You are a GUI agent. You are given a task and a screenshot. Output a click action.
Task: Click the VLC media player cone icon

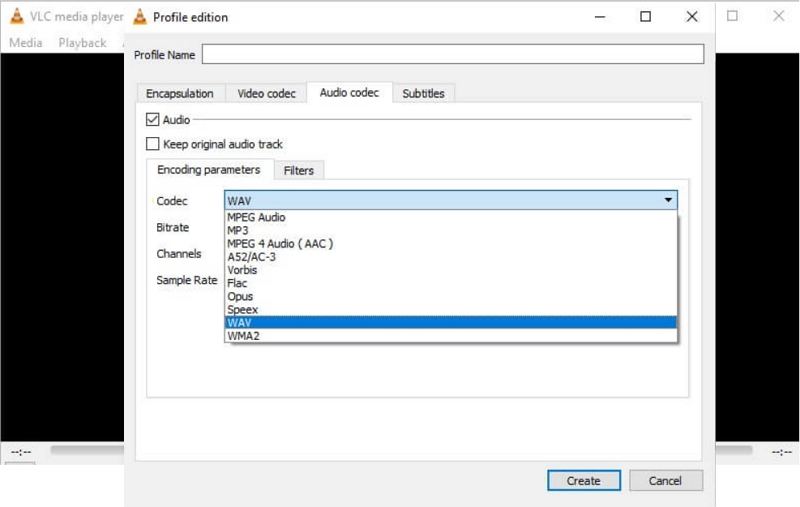pyautogui.click(x=16, y=17)
